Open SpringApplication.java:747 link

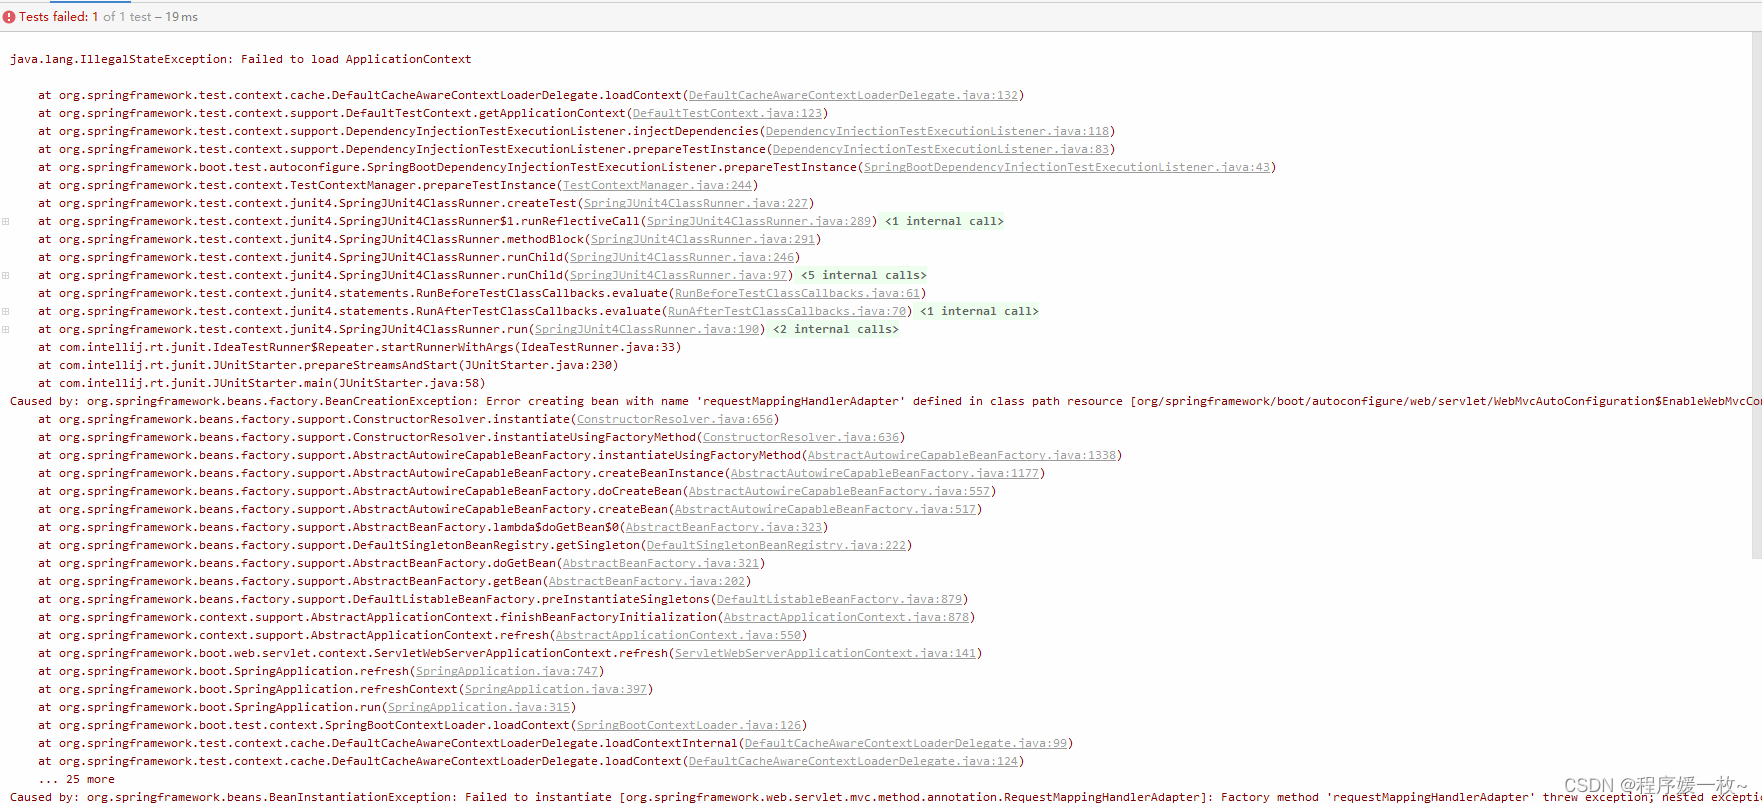[x=507, y=671]
